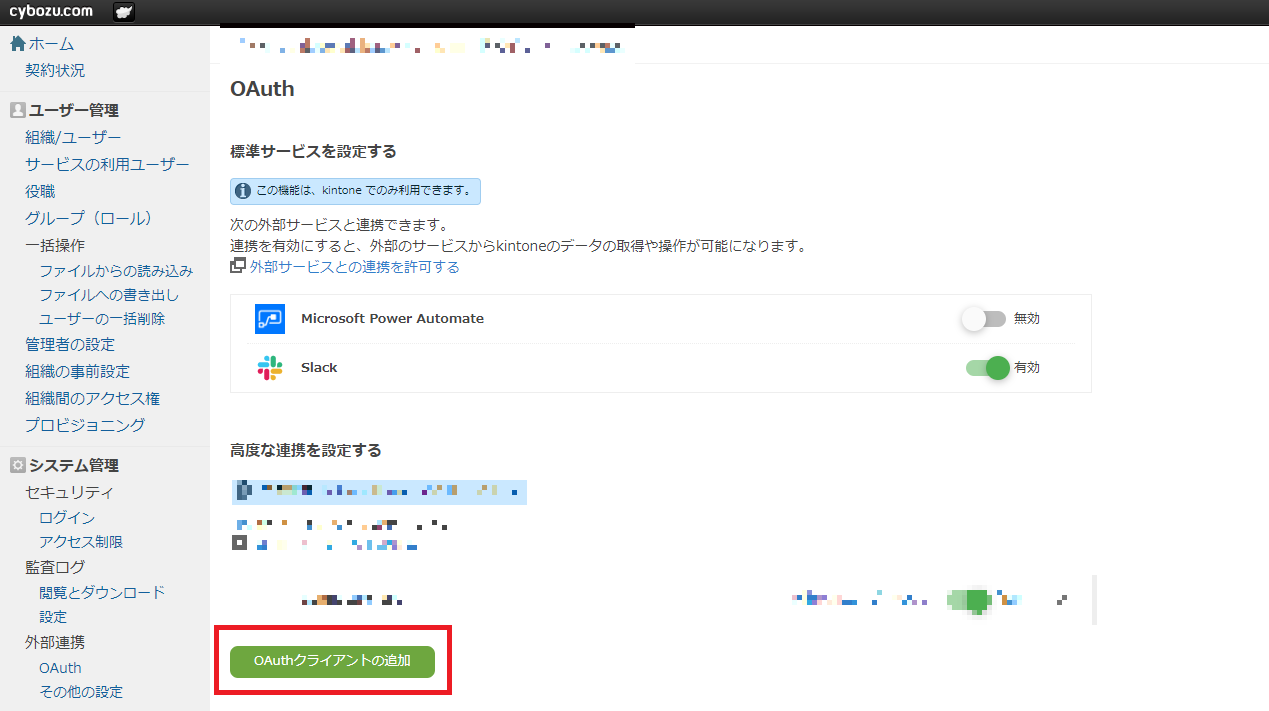The image size is (1269, 711).
Task: Open その他の設定 in sidebar
Action: click(81, 692)
